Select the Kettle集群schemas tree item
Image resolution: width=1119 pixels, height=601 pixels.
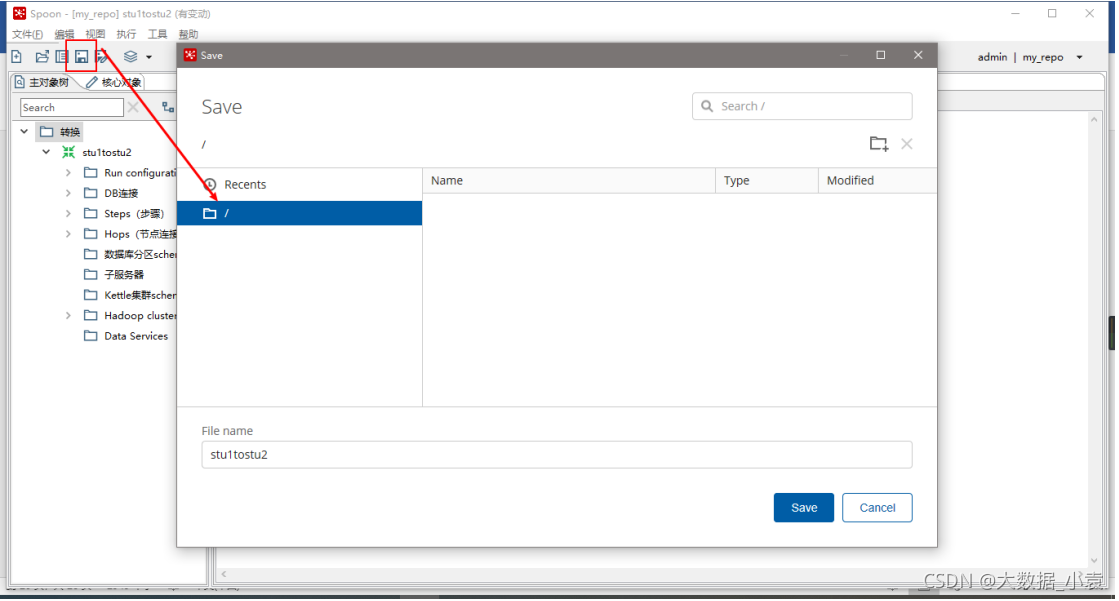(140, 295)
